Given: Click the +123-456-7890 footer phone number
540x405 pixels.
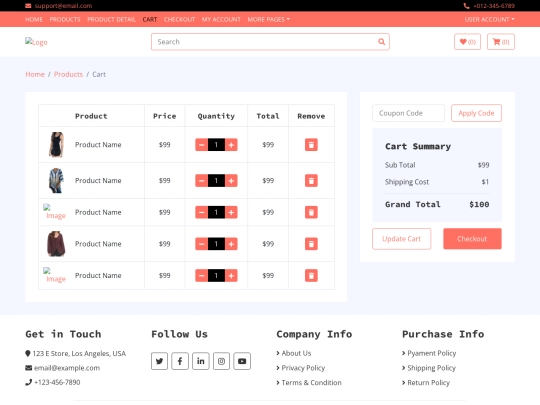Looking at the screenshot, I should tap(57, 382).
